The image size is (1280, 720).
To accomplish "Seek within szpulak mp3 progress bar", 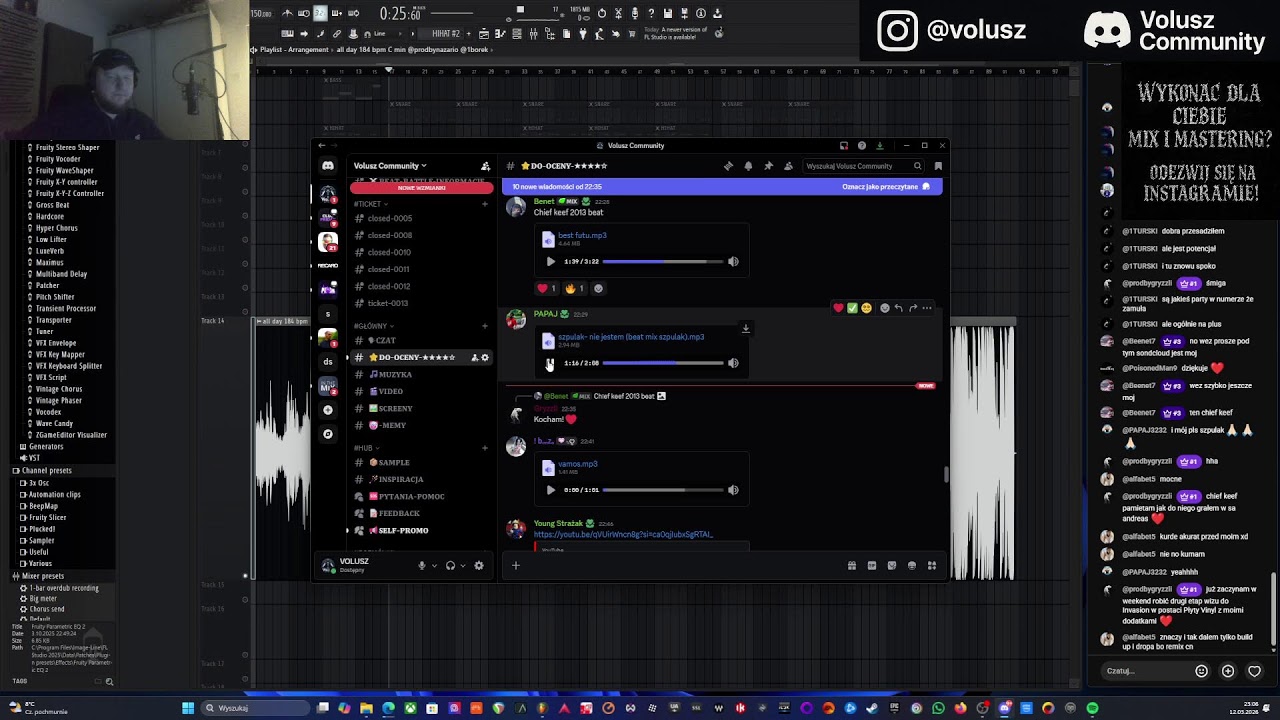I will (662, 363).
